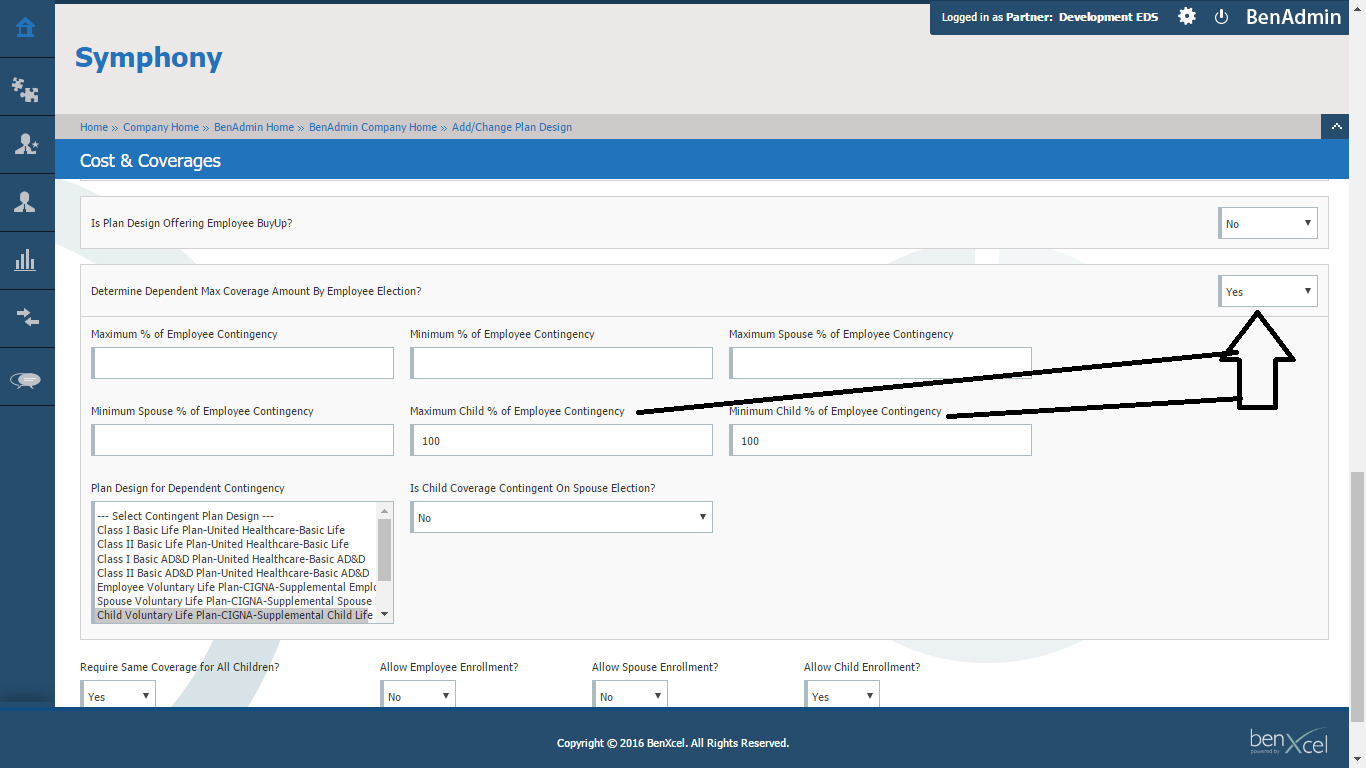Image resolution: width=1366 pixels, height=768 pixels.
Task: Select Child Voluntary Life Plan-CIGNA option
Action: coord(234,615)
